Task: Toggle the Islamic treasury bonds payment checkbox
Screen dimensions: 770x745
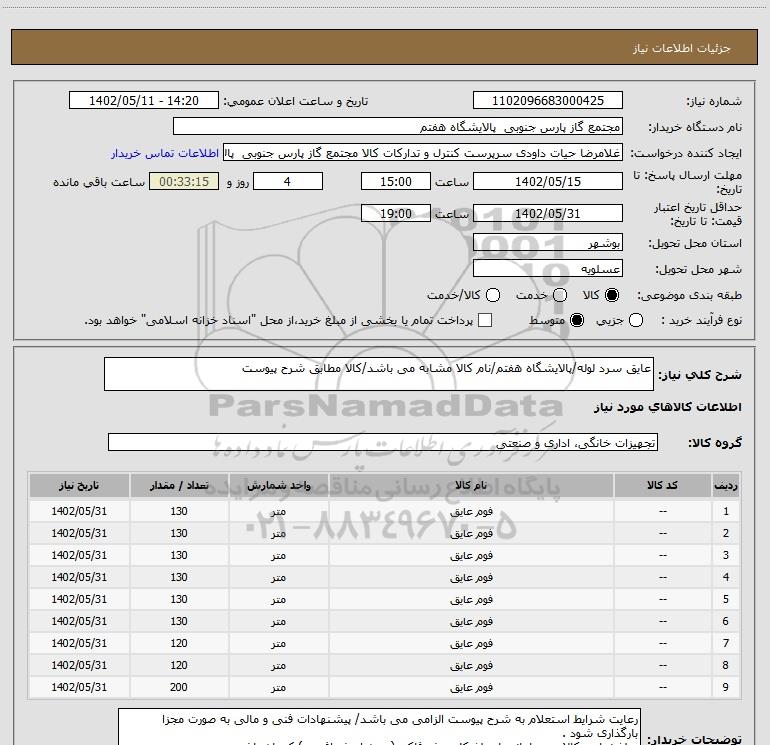Action: 485,320
